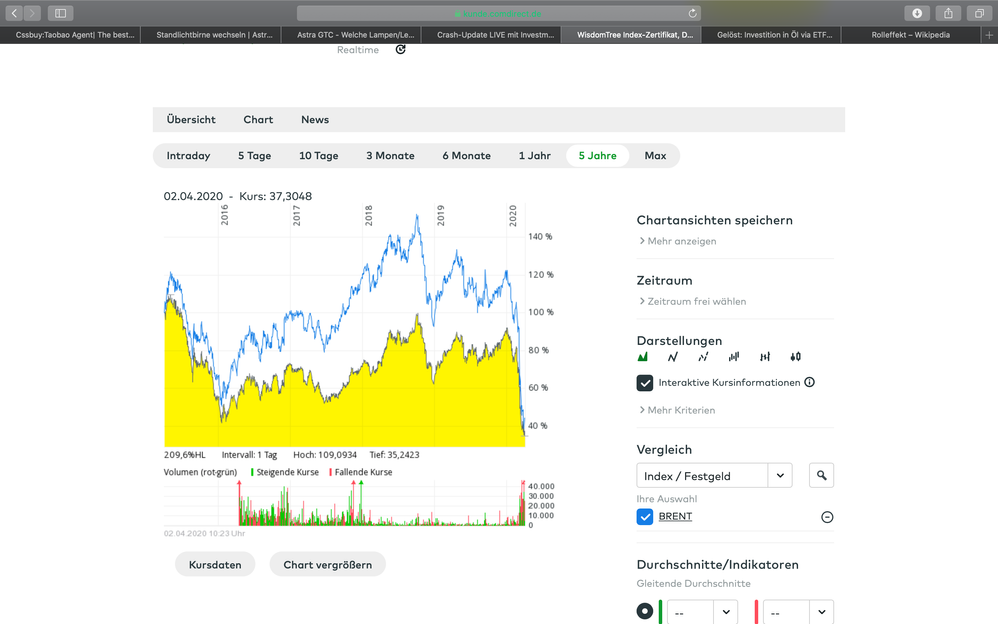This screenshot has width=998, height=624.
Task: Click the Realtime refresh icon
Action: (x=401, y=49)
